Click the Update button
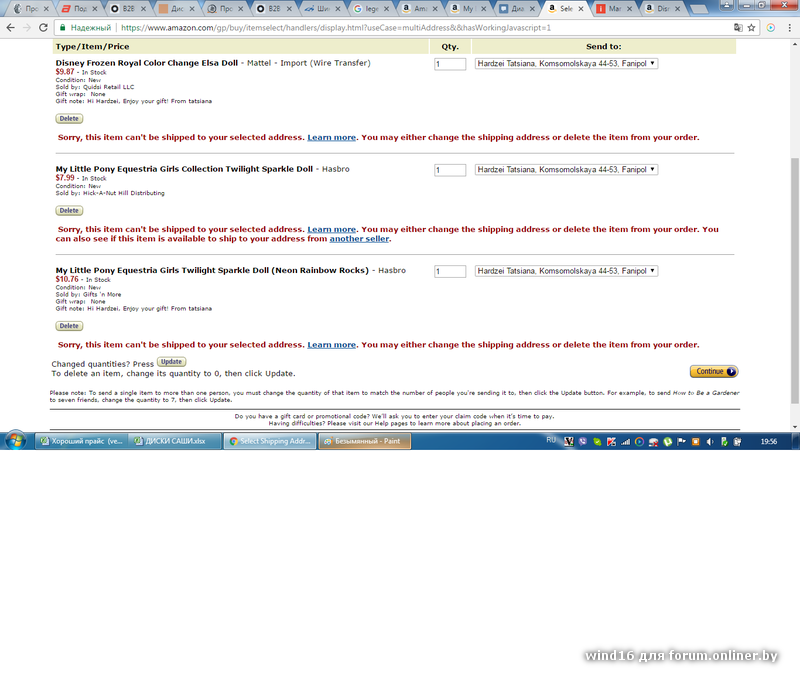 171,362
